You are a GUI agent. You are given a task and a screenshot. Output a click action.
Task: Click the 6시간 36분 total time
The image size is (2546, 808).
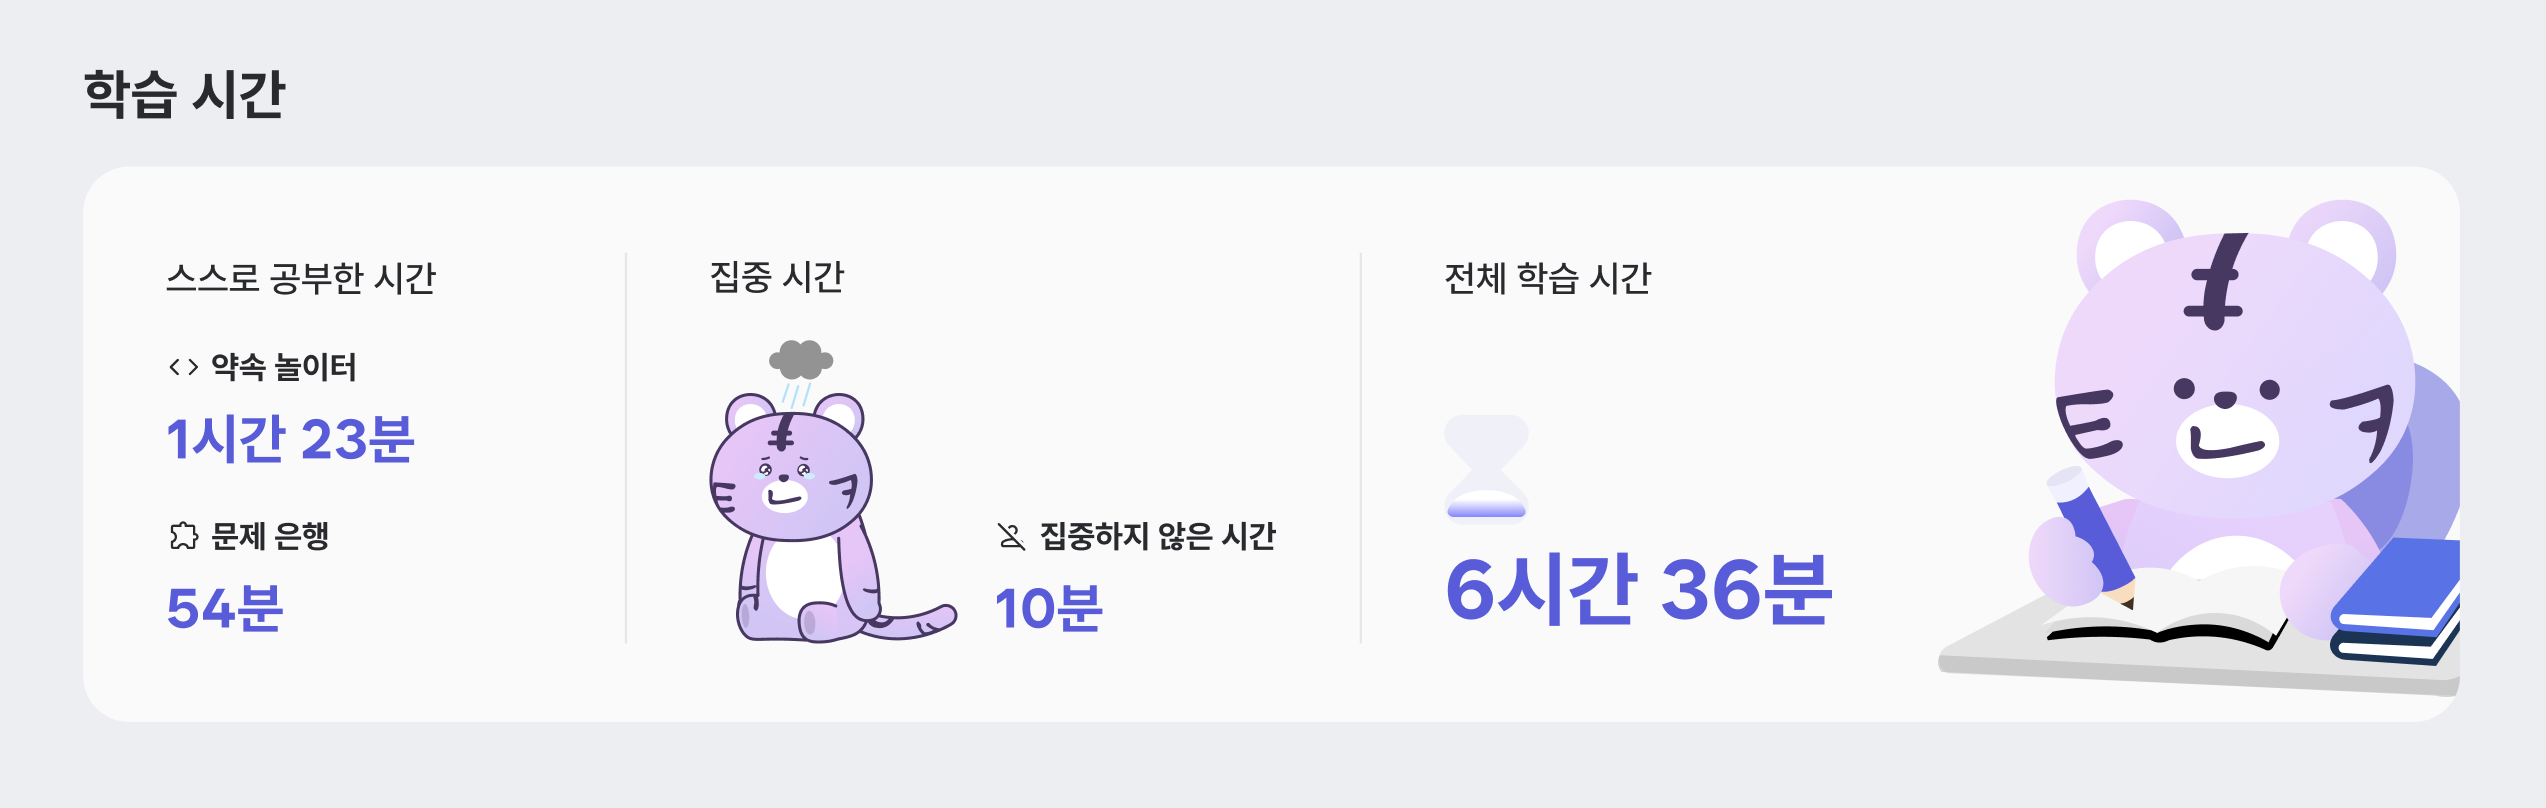[1638, 590]
